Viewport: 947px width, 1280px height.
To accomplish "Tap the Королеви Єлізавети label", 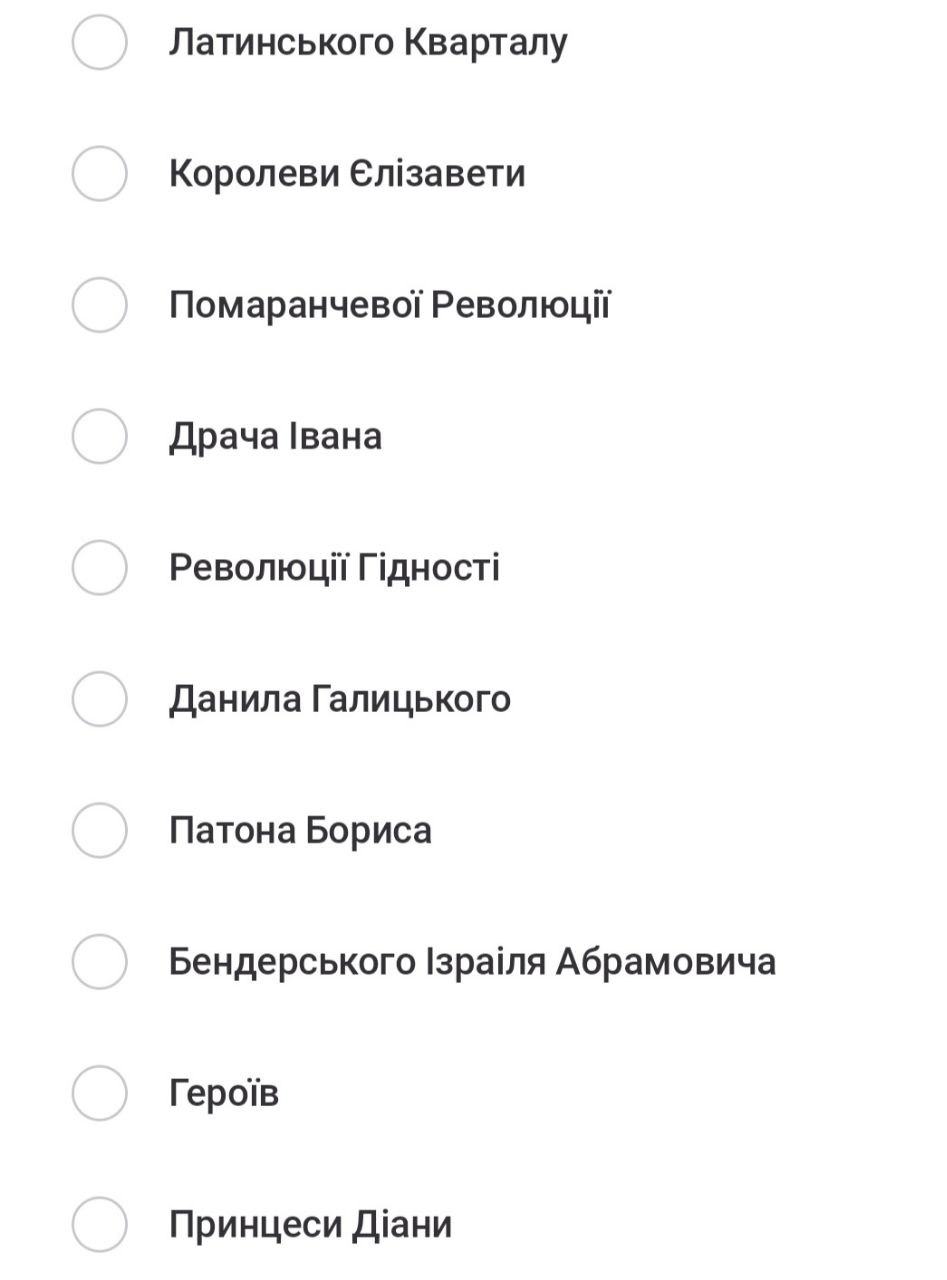I will [346, 173].
